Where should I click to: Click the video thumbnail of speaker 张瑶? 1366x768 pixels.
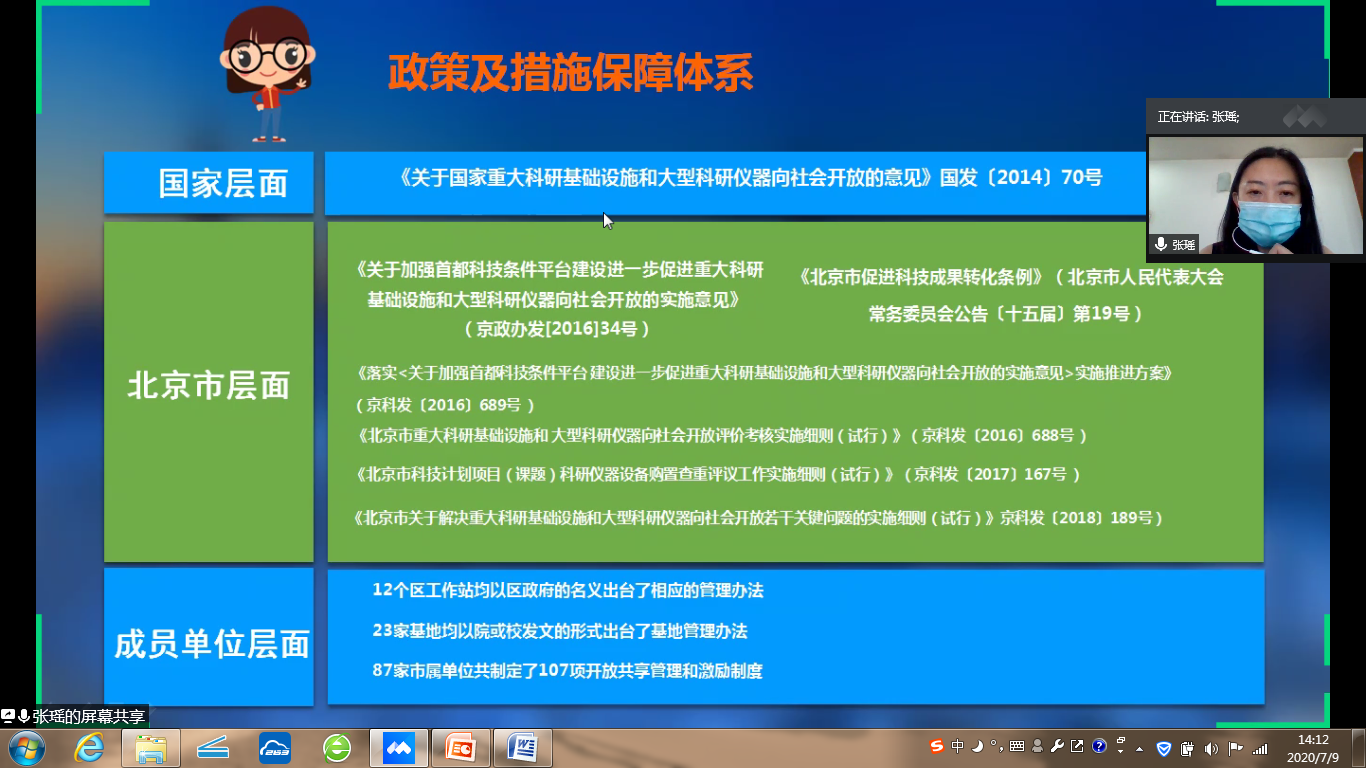coord(1255,195)
